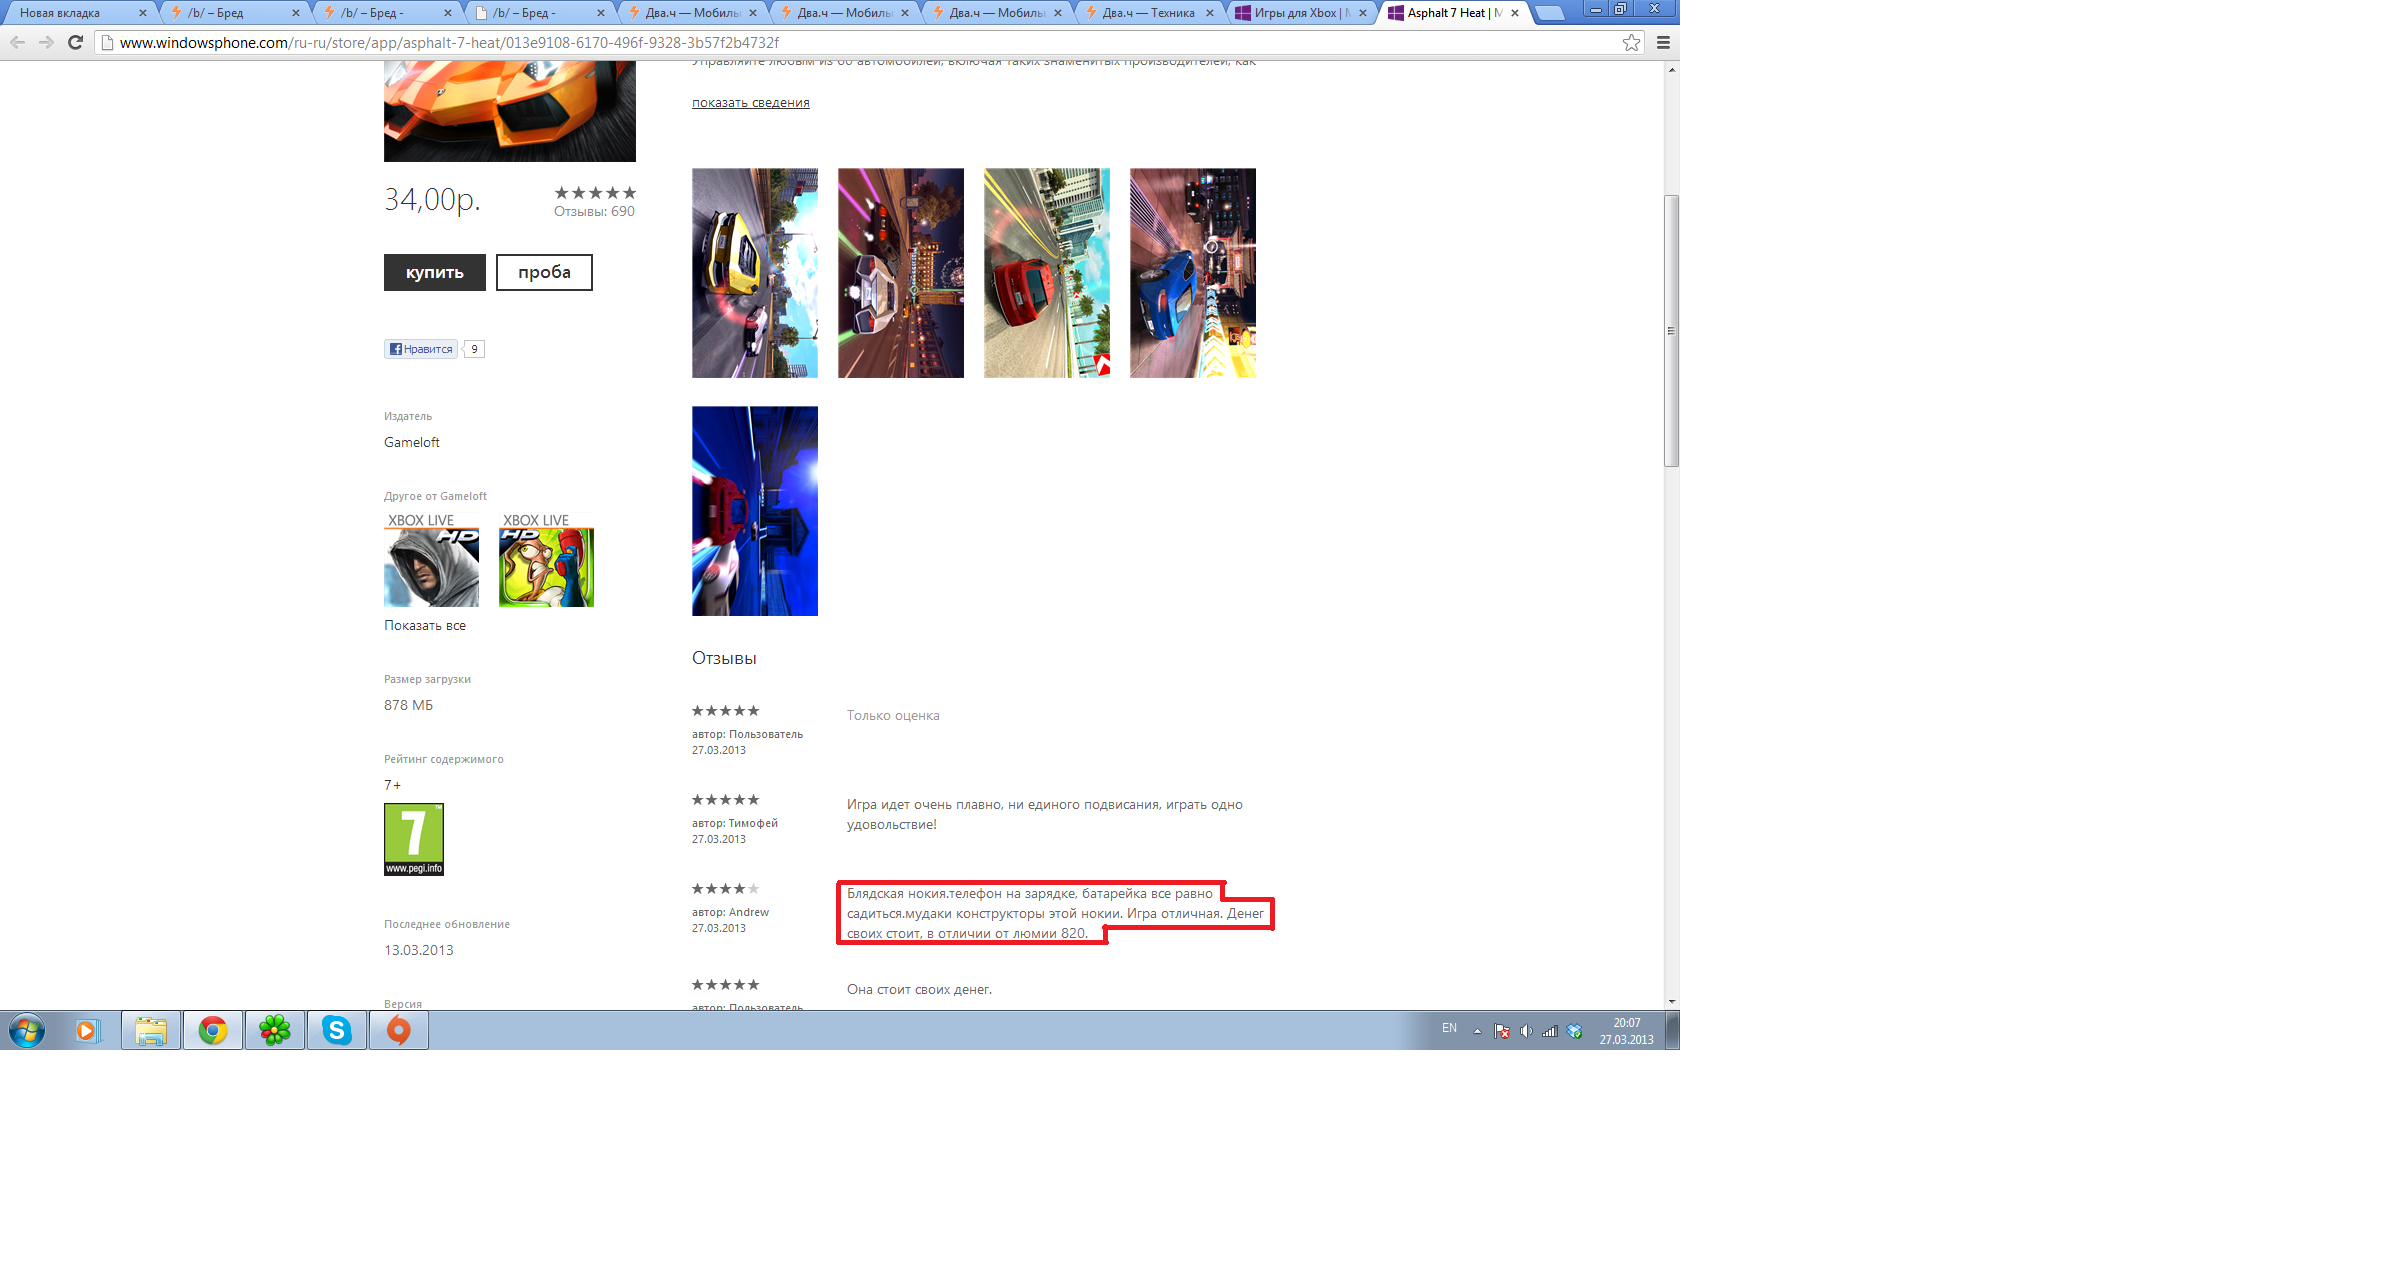Open red car screenshot thumbnail
2399x1280 pixels.
[x=1047, y=273]
